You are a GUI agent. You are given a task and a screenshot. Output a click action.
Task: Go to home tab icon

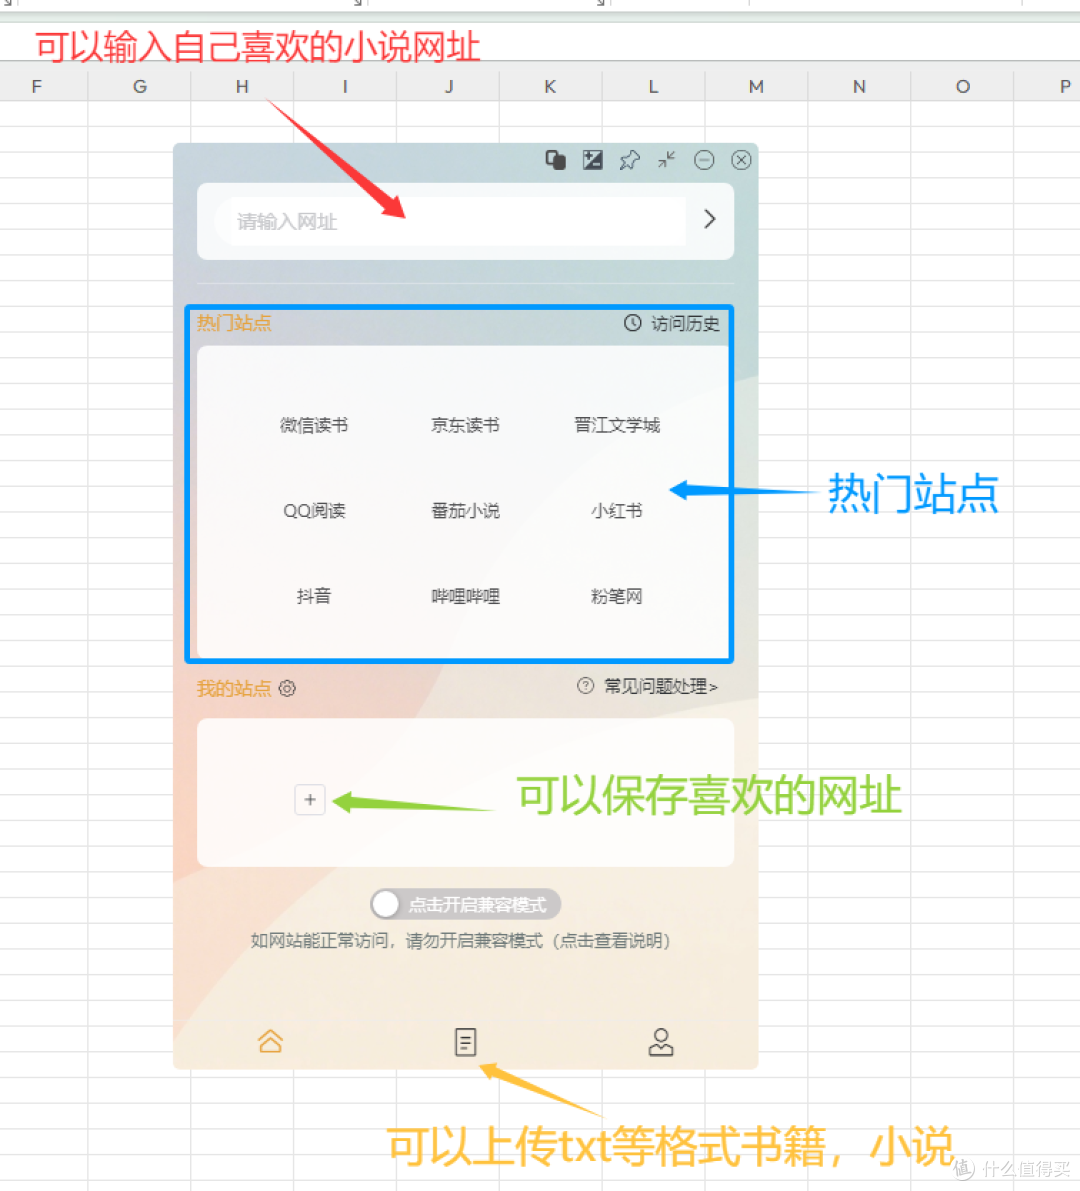[270, 1041]
